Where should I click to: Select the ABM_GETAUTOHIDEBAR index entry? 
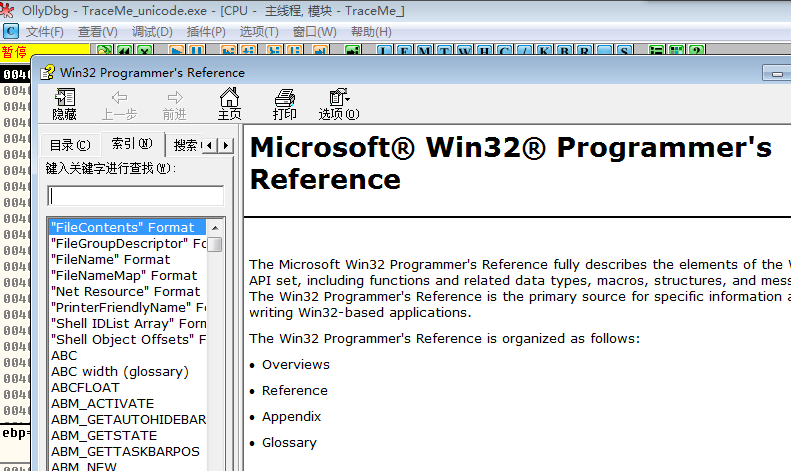128,420
